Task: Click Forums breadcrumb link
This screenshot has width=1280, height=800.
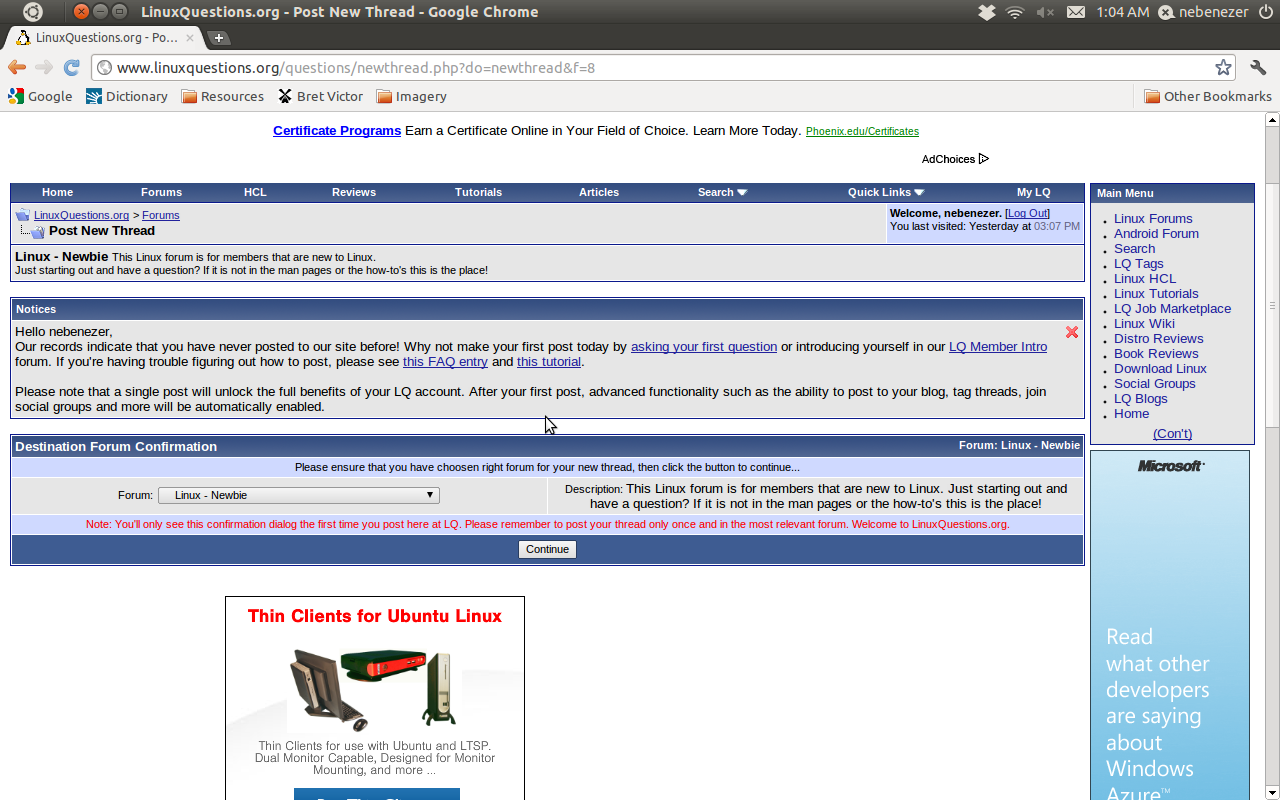Action: [161, 215]
